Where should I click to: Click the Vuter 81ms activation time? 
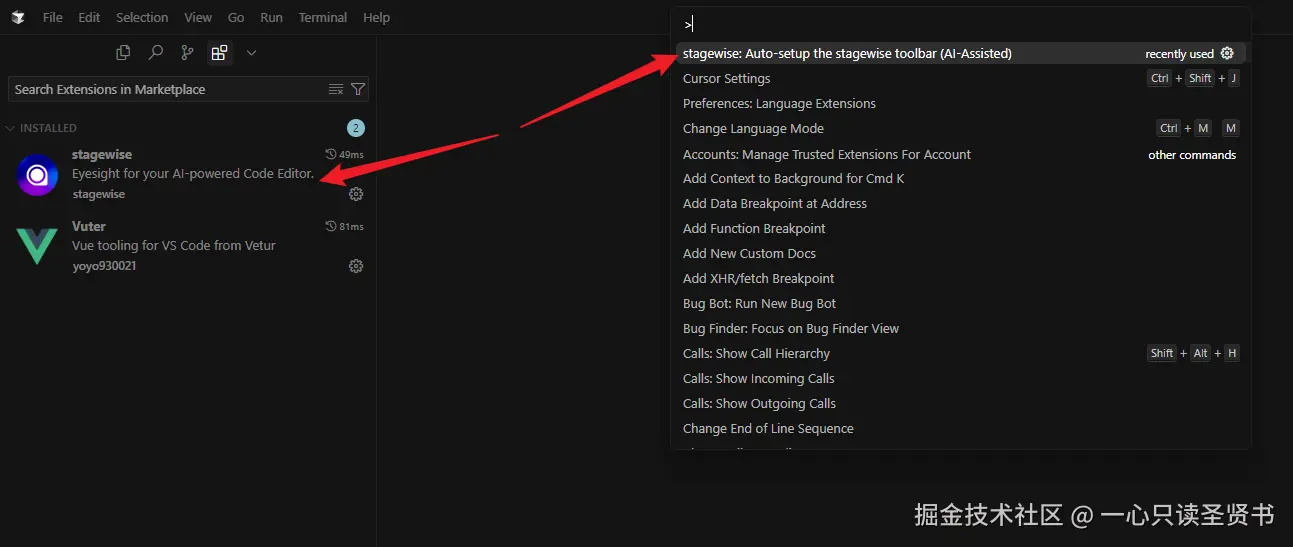pos(345,226)
